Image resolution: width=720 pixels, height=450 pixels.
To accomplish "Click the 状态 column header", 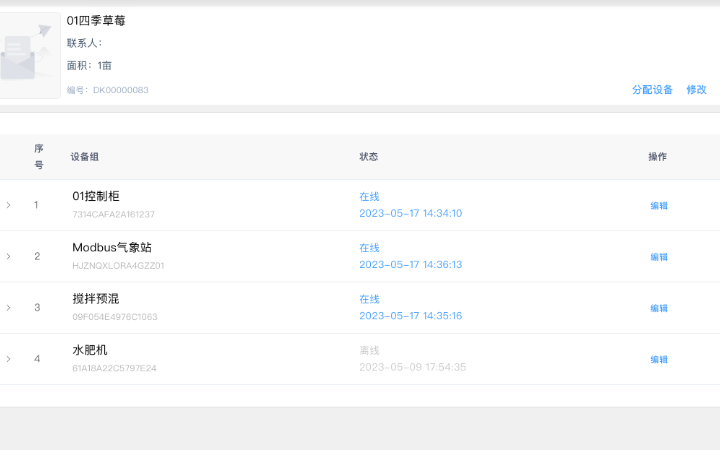I will pyautogui.click(x=369, y=157).
